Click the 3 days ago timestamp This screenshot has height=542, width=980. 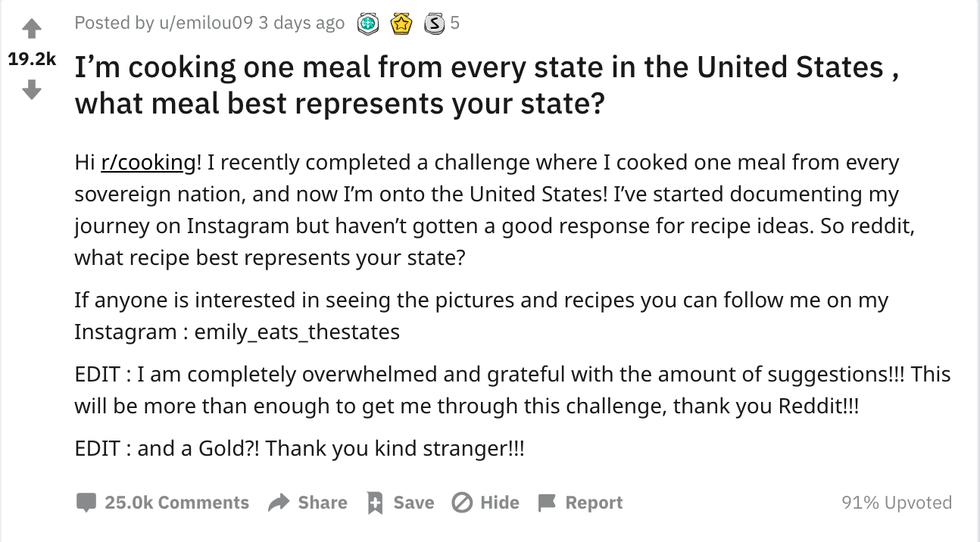(x=301, y=23)
